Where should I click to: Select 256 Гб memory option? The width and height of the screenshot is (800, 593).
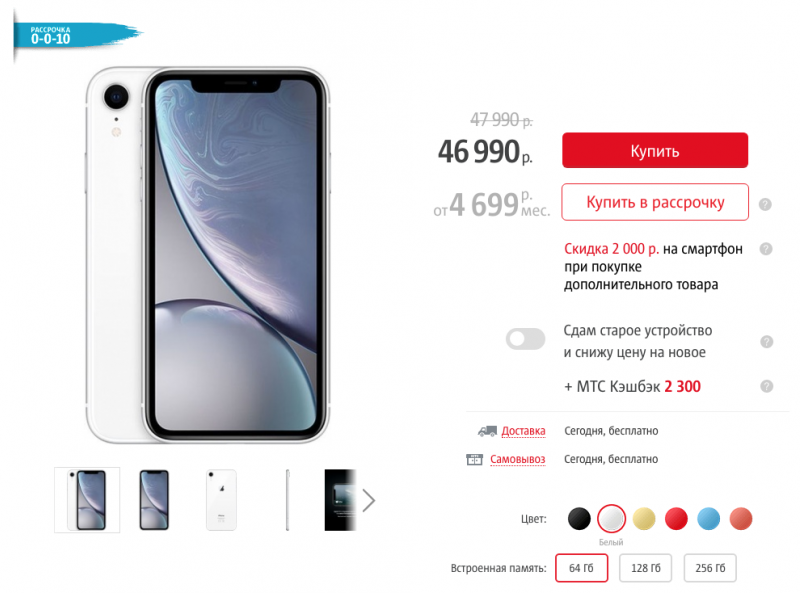point(710,567)
